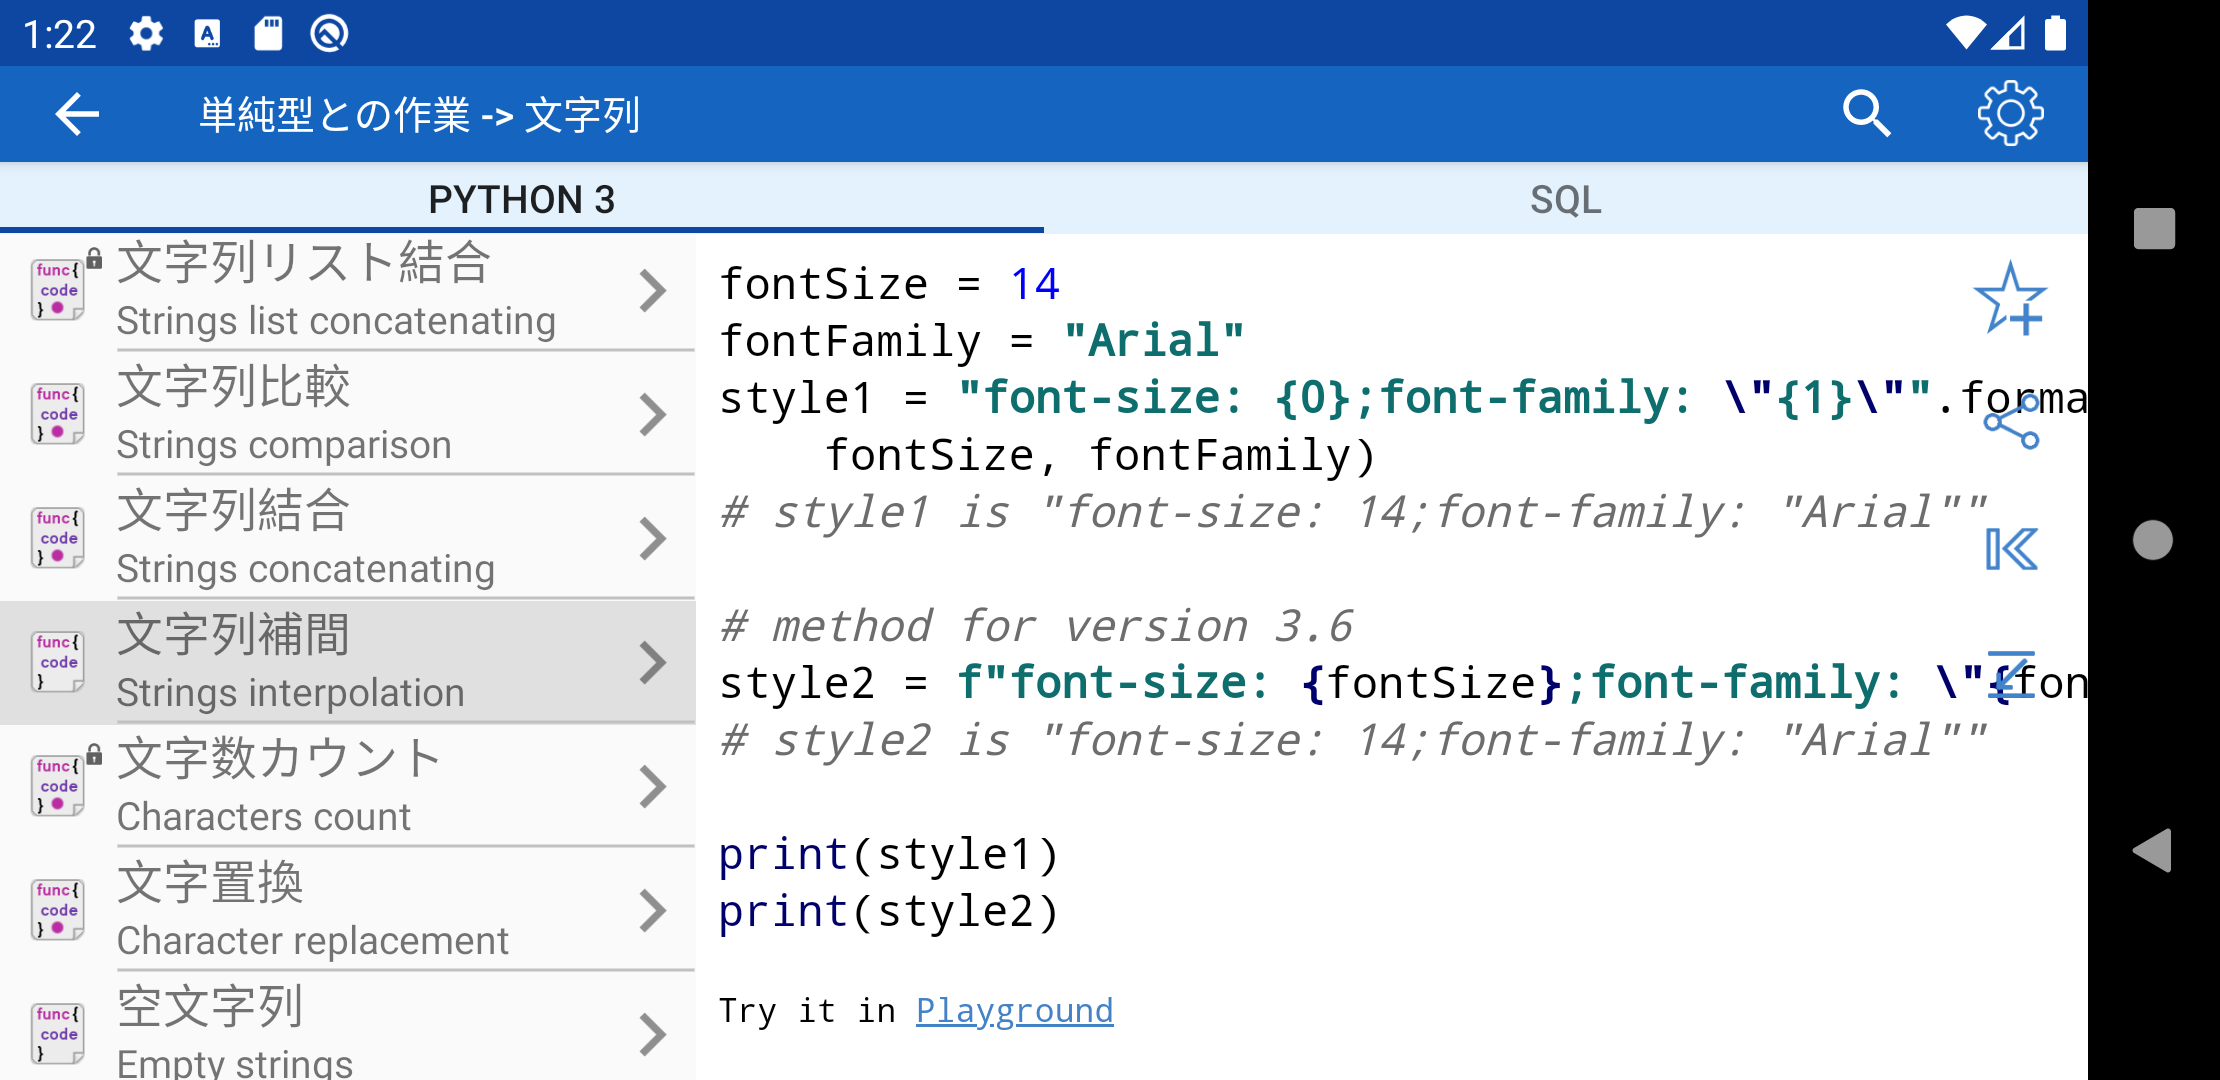Image resolution: width=2220 pixels, height=1080 pixels.
Task: Open the Playground link
Action: pos(1014,1011)
